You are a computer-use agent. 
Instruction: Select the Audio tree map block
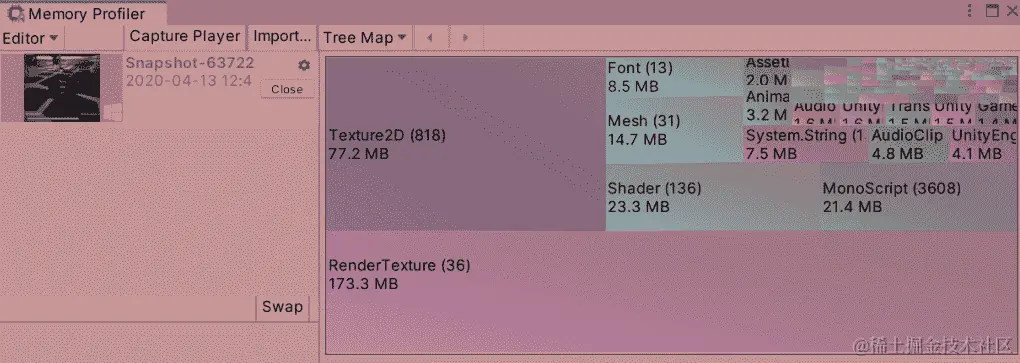[x=816, y=113]
